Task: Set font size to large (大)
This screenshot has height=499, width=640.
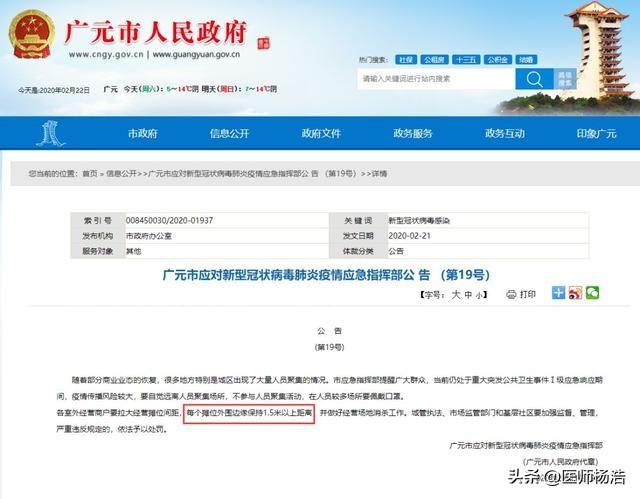Action: click(456, 296)
